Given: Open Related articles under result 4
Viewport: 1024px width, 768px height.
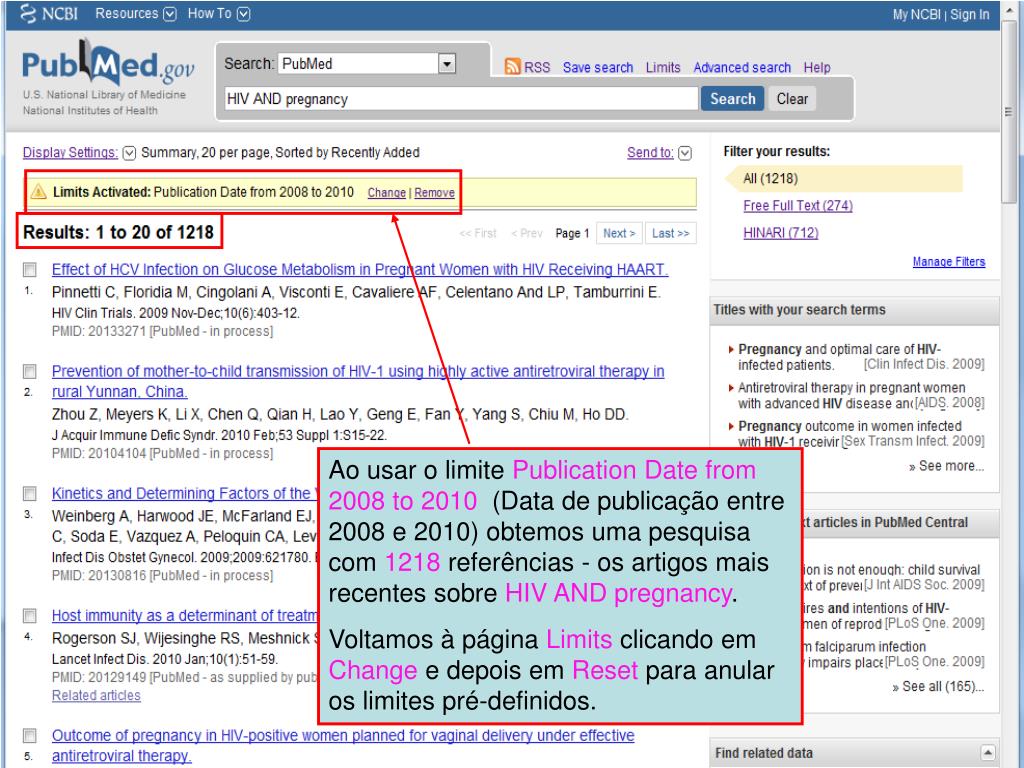Looking at the screenshot, I should (96, 696).
